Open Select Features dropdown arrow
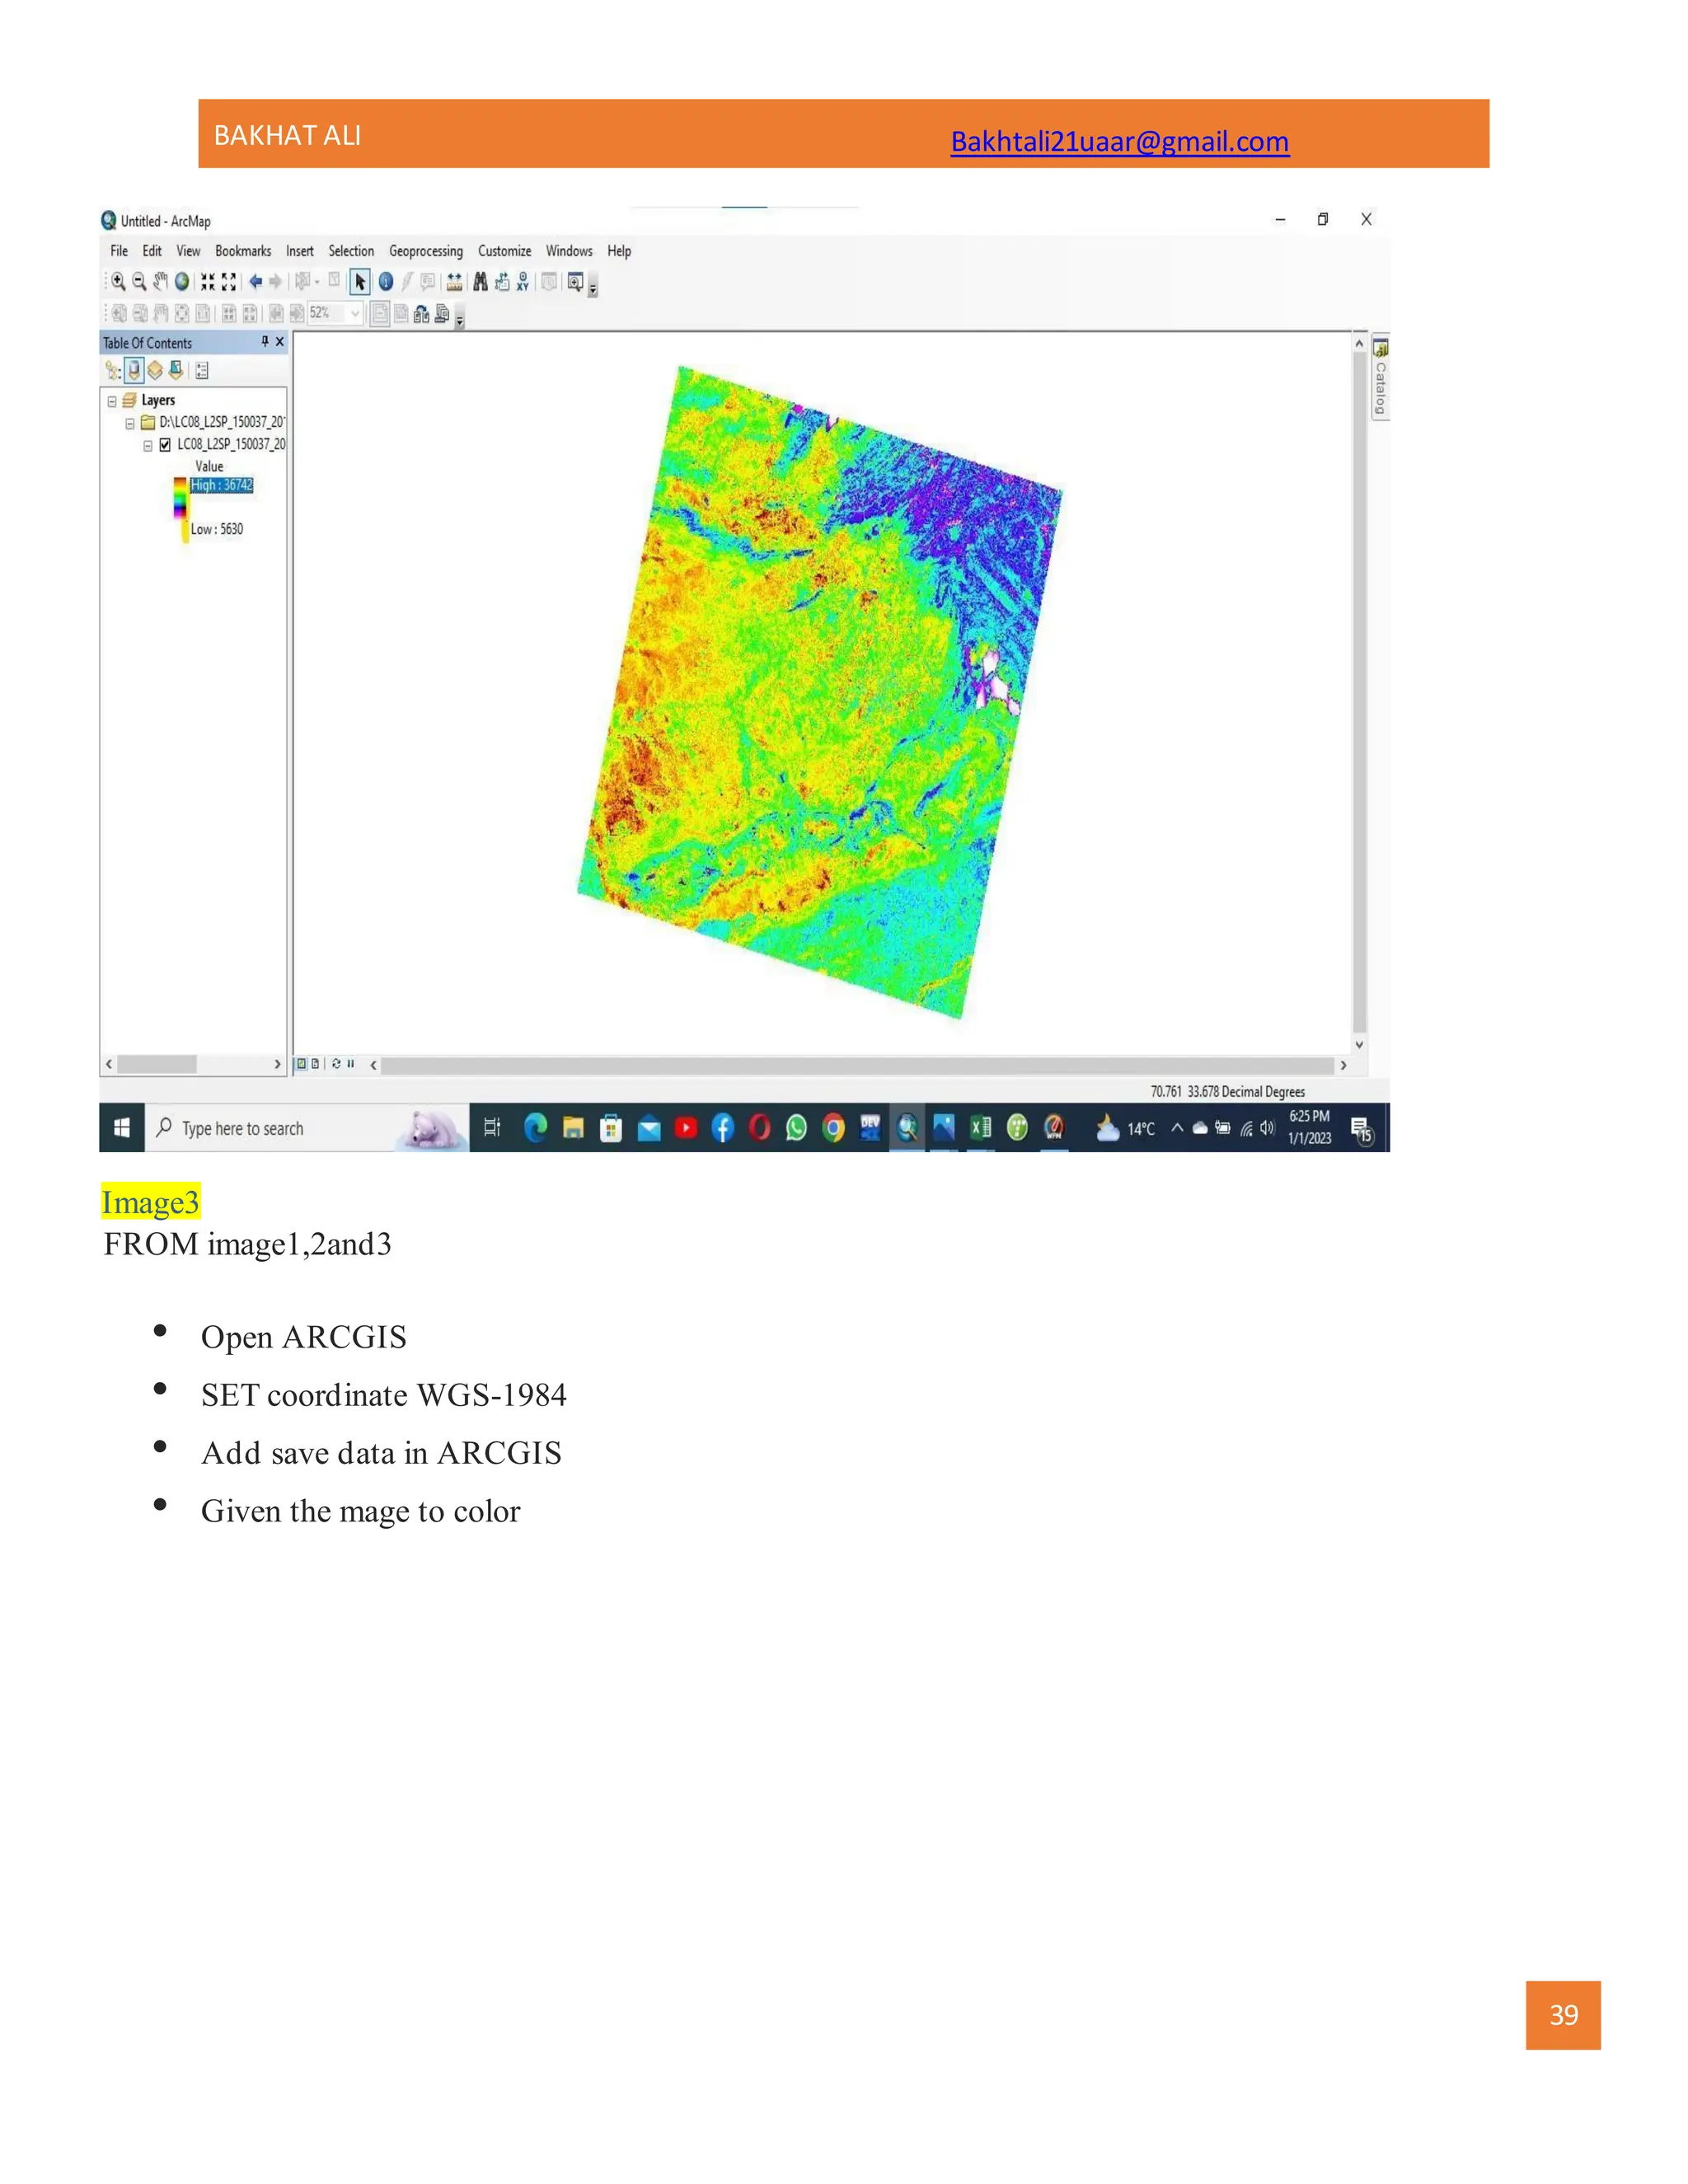Screen dimensions: 1688x2184 pos(317,282)
